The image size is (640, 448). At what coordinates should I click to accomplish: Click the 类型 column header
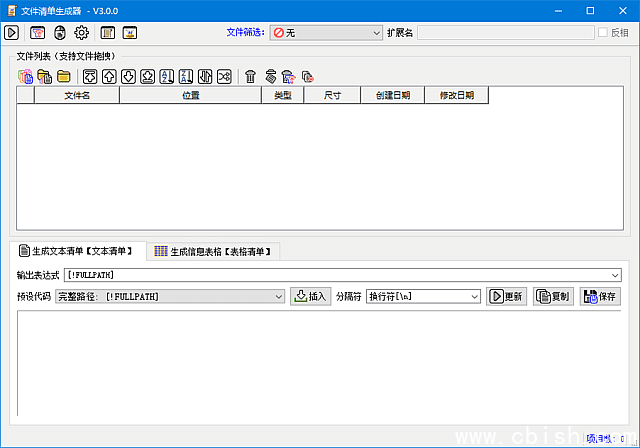[x=282, y=95]
